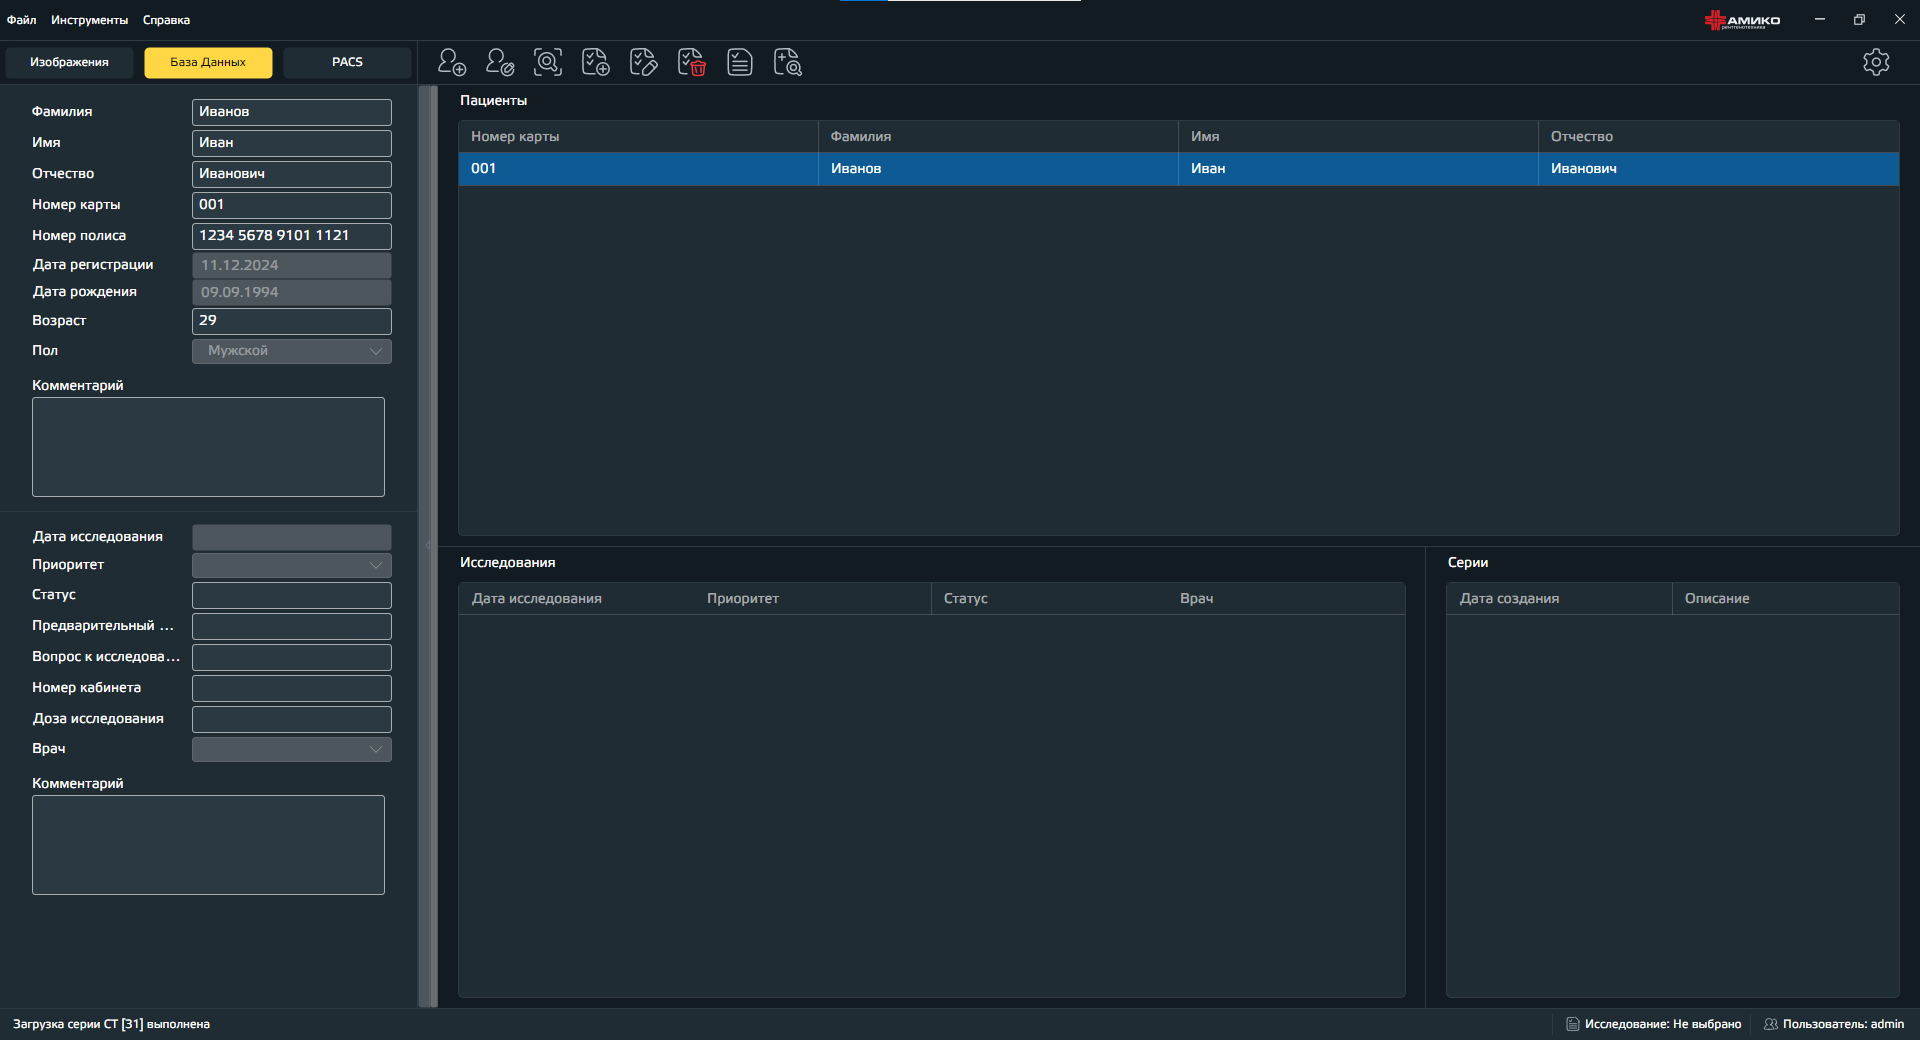Click 'Исследование: Не выбрано' status text

pyautogui.click(x=1663, y=1024)
